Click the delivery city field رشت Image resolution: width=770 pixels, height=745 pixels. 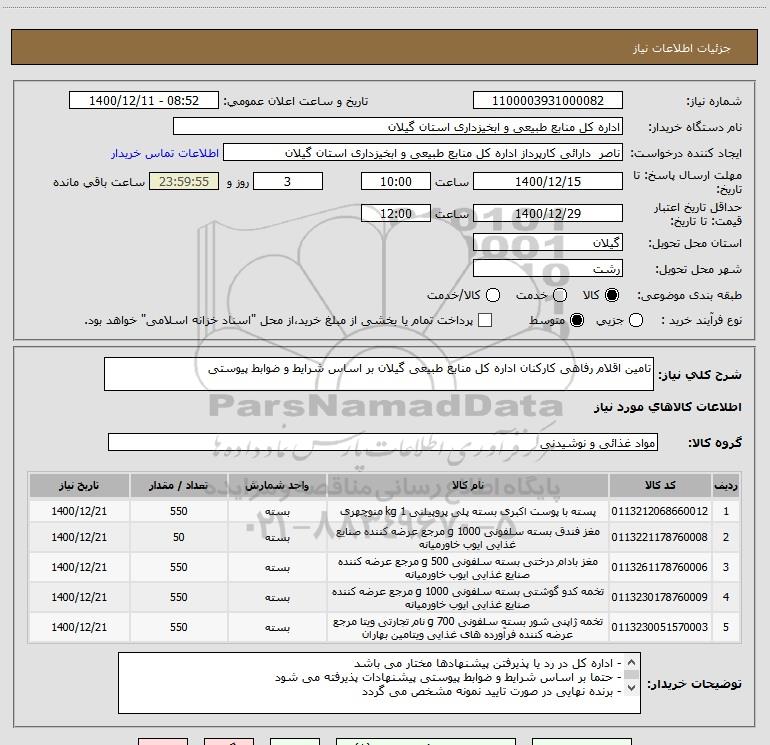tap(548, 268)
